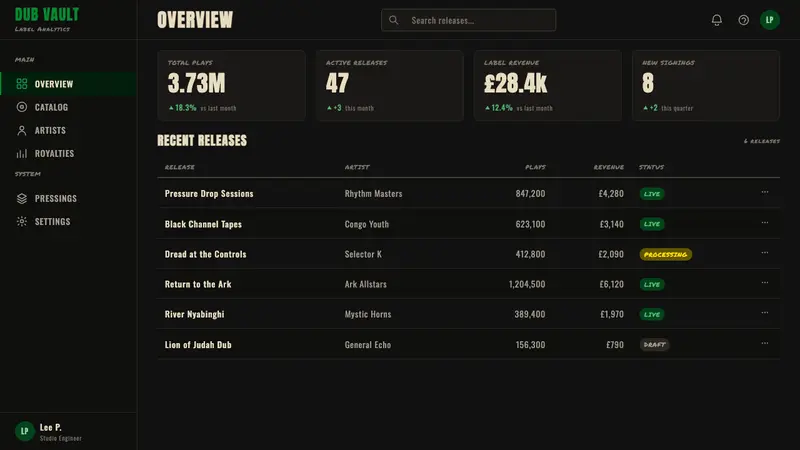Click the Processing status badge
800x450 pixels.
click(666, 254)
